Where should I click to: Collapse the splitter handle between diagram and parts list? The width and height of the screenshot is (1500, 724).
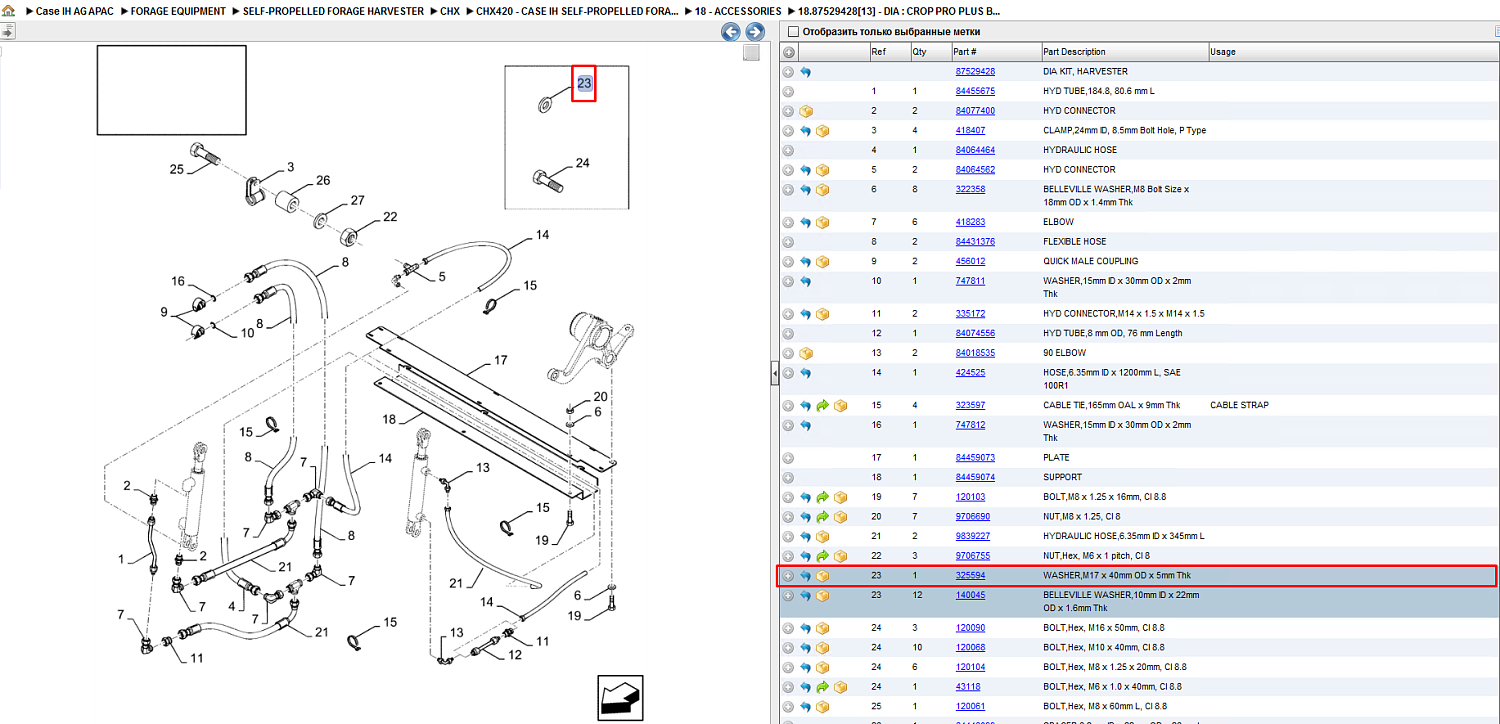click(774, 373)
